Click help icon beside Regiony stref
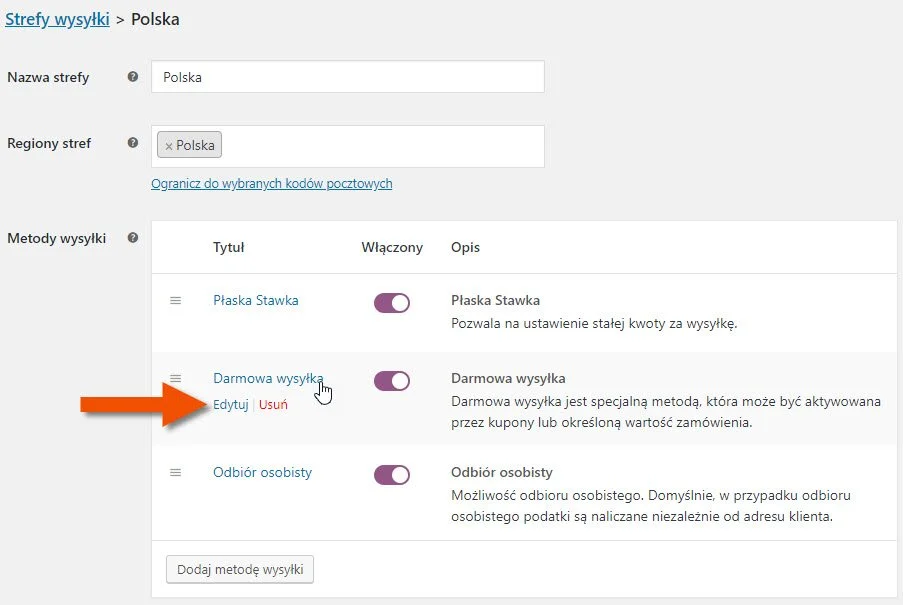Image resolution: width=903 pixels, height=605 pixels. click(x=132, y=143)
